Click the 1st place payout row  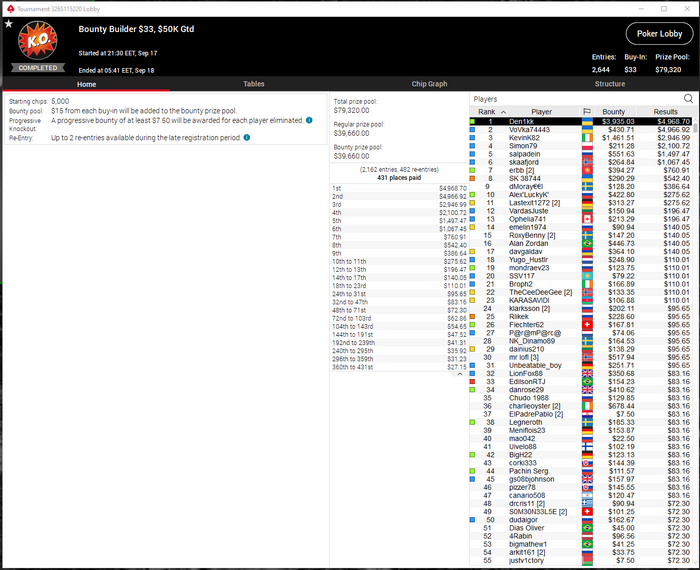399,188
